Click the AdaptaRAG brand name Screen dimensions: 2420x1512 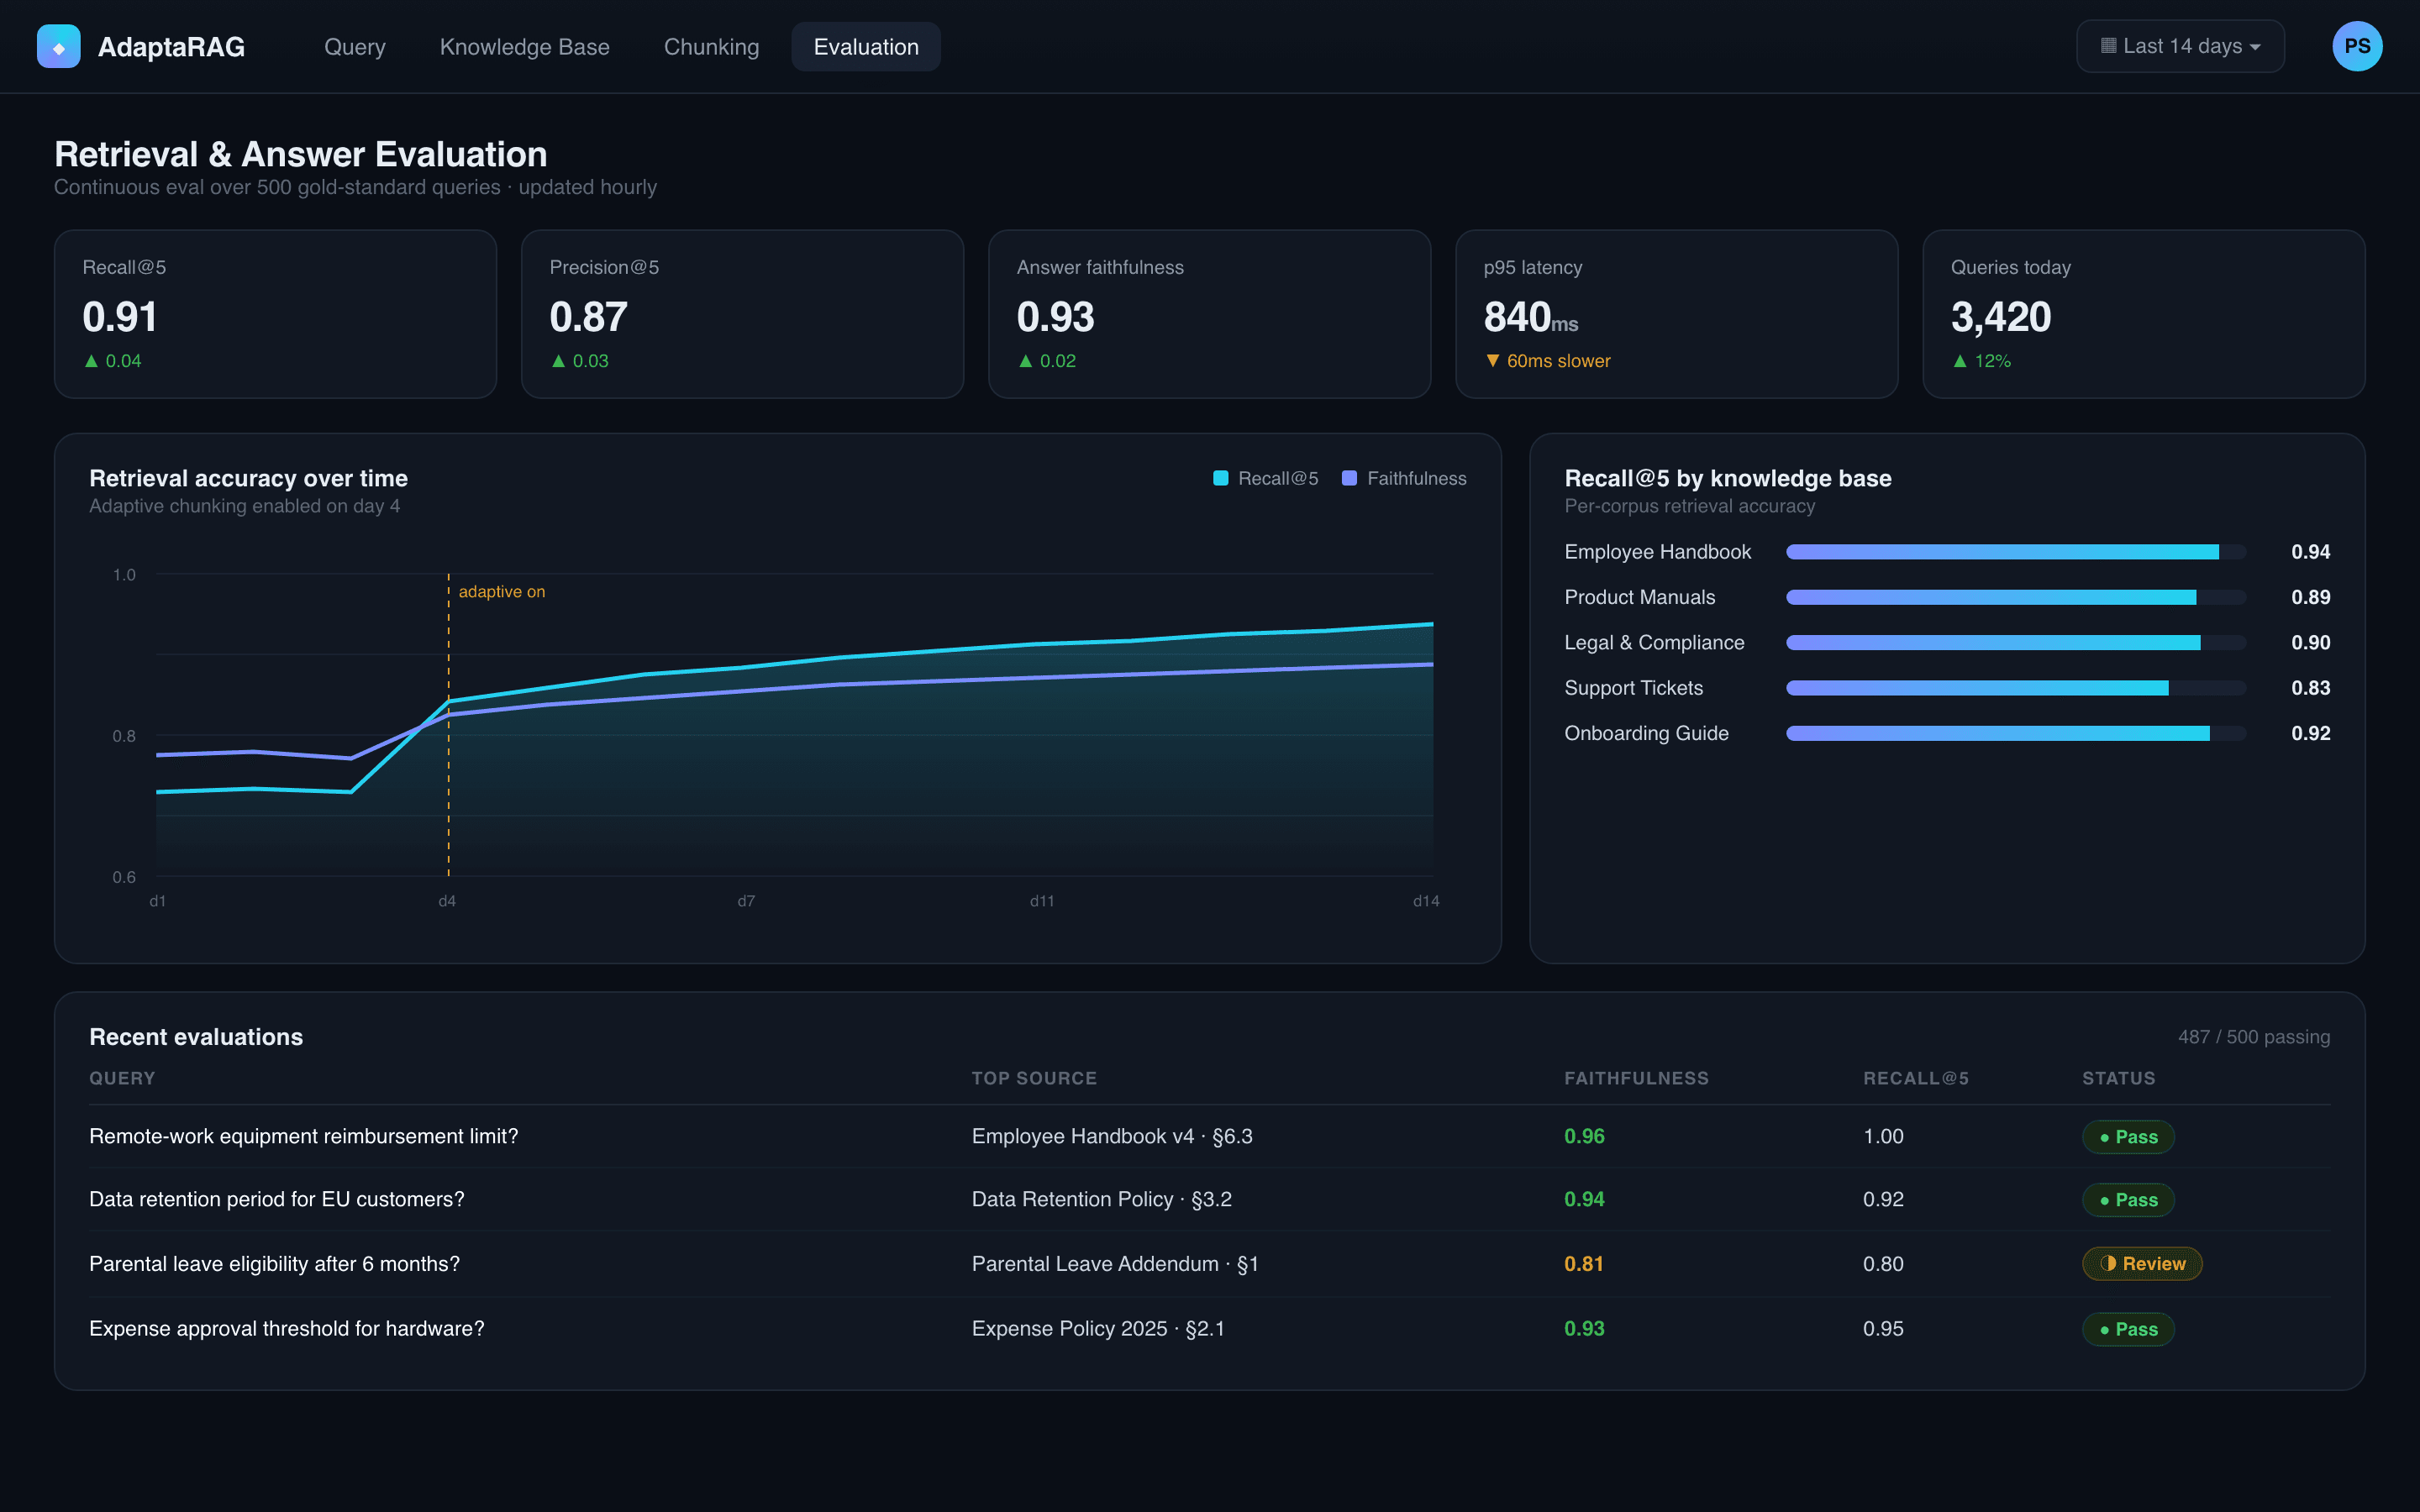click(x=171, y=47)
